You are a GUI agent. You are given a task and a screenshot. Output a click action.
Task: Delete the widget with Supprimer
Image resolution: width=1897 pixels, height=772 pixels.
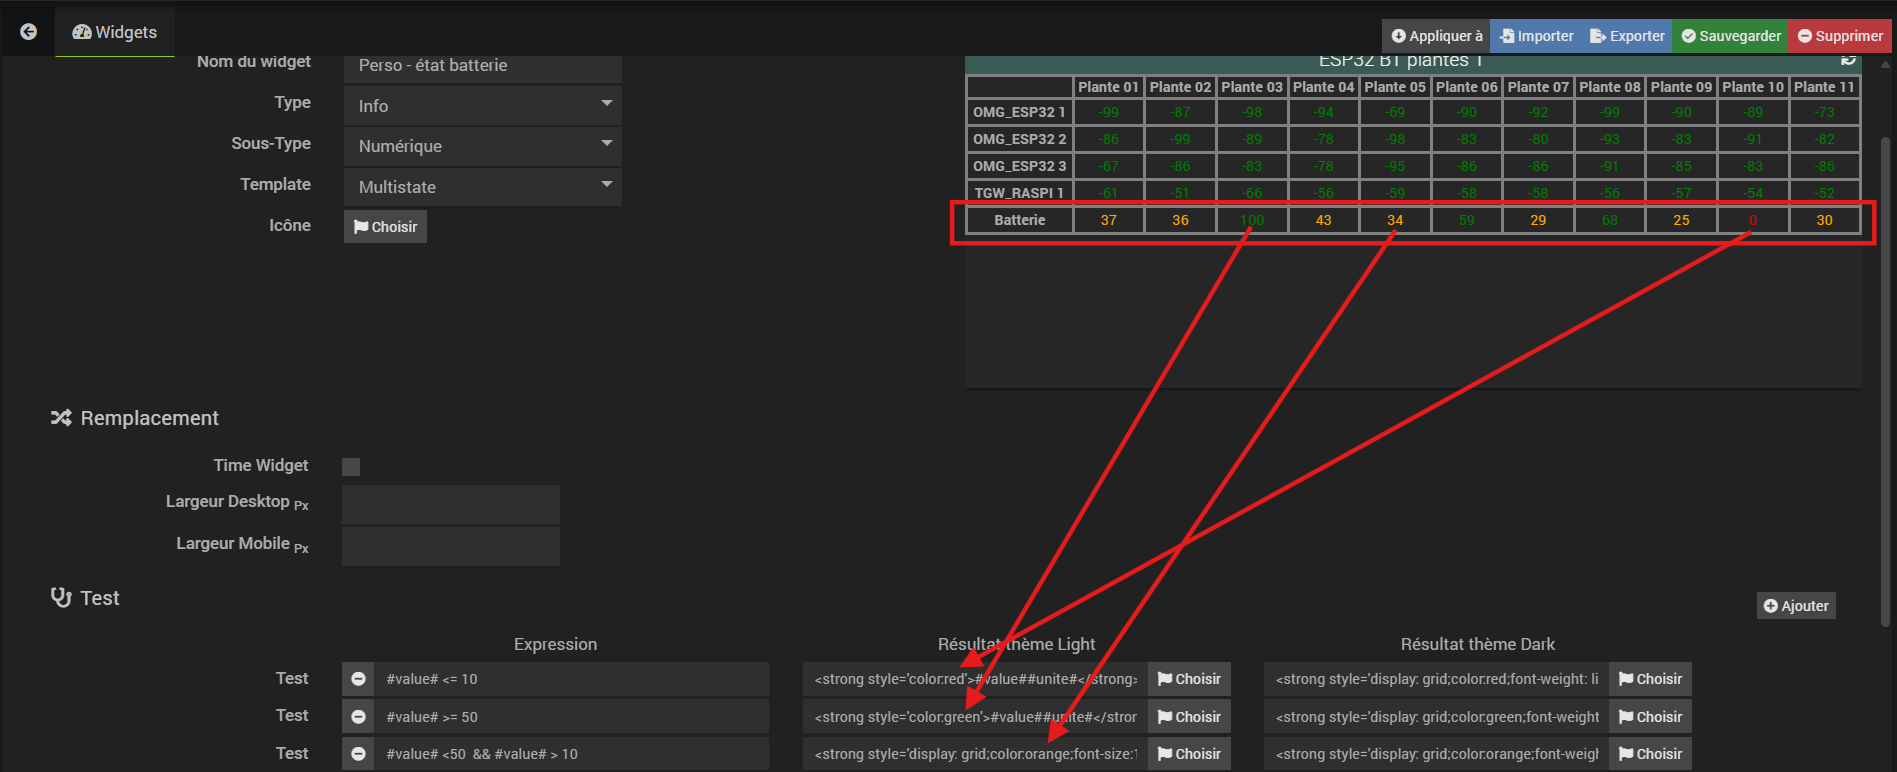(1840, 36)
